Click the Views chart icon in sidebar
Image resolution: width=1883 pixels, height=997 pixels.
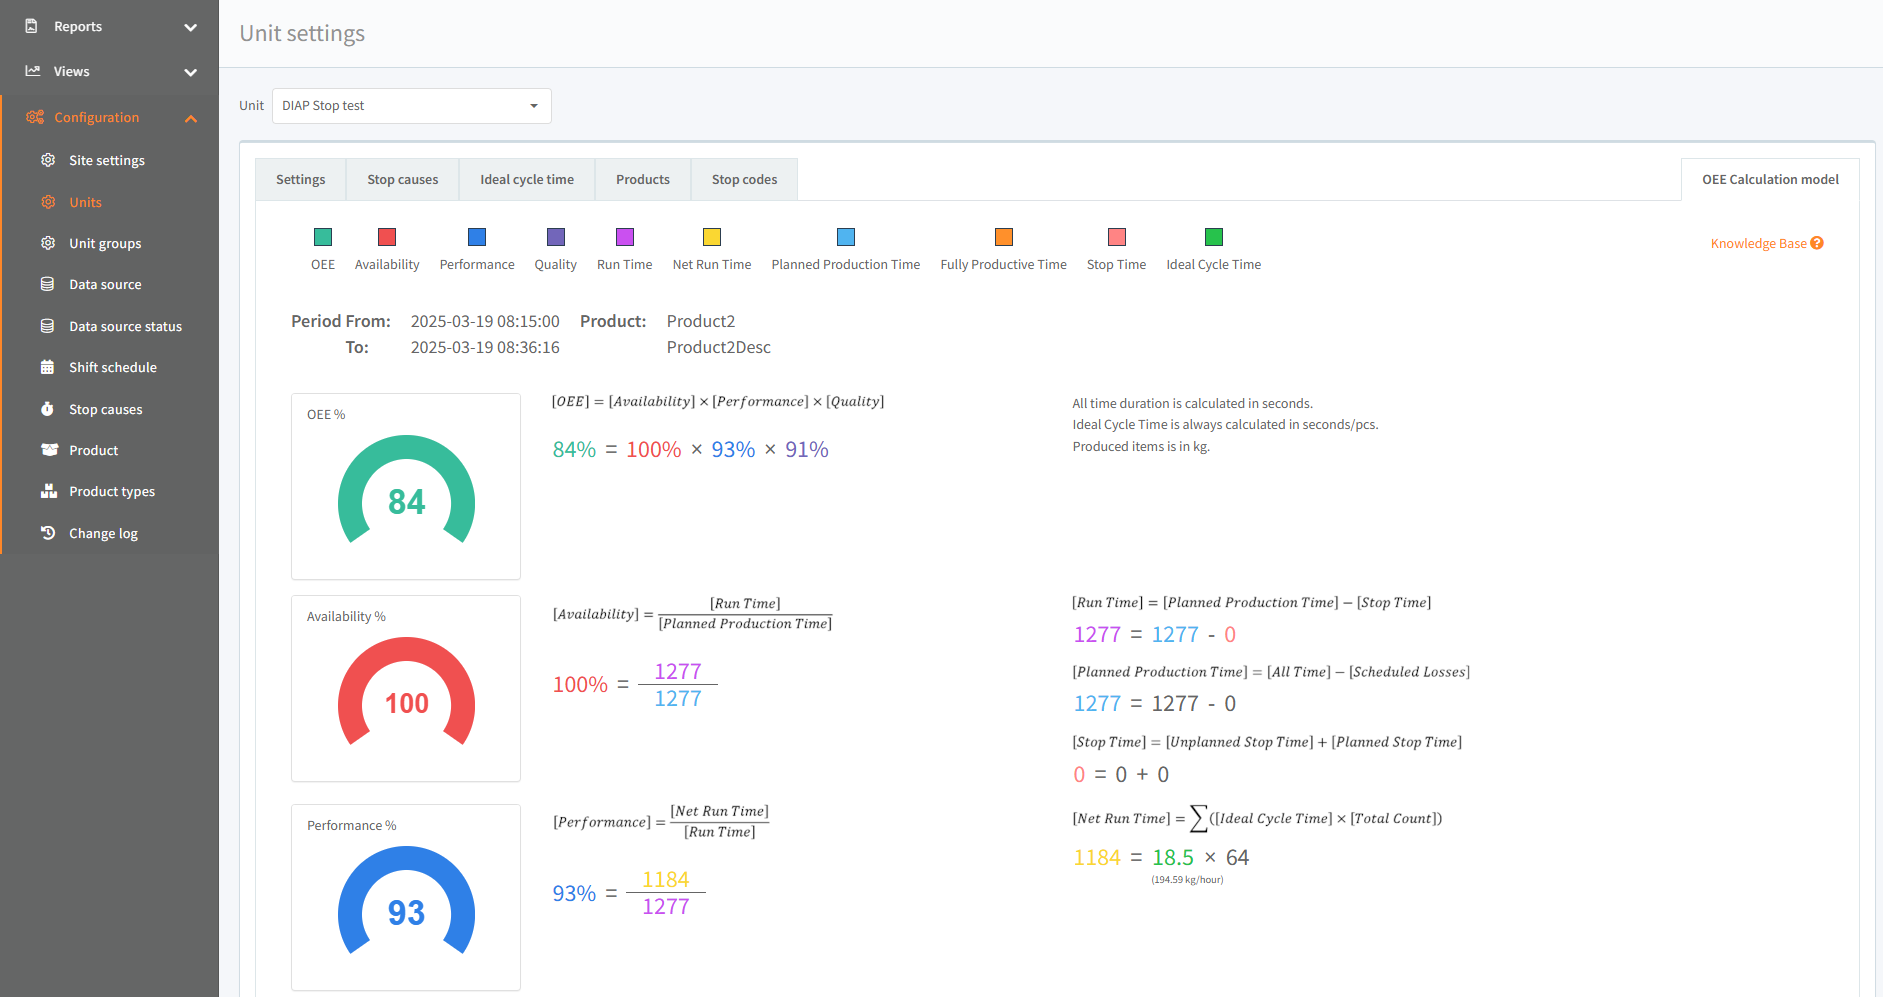tap(33, 71)
